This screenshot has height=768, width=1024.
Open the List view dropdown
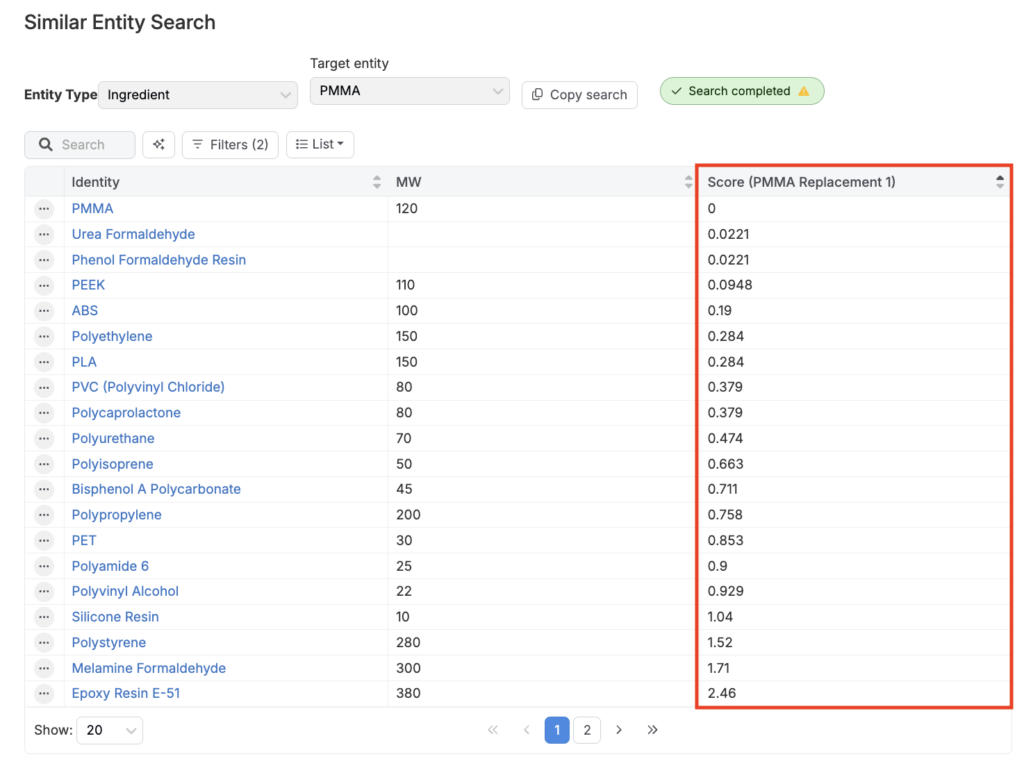[x=320, y=145]
